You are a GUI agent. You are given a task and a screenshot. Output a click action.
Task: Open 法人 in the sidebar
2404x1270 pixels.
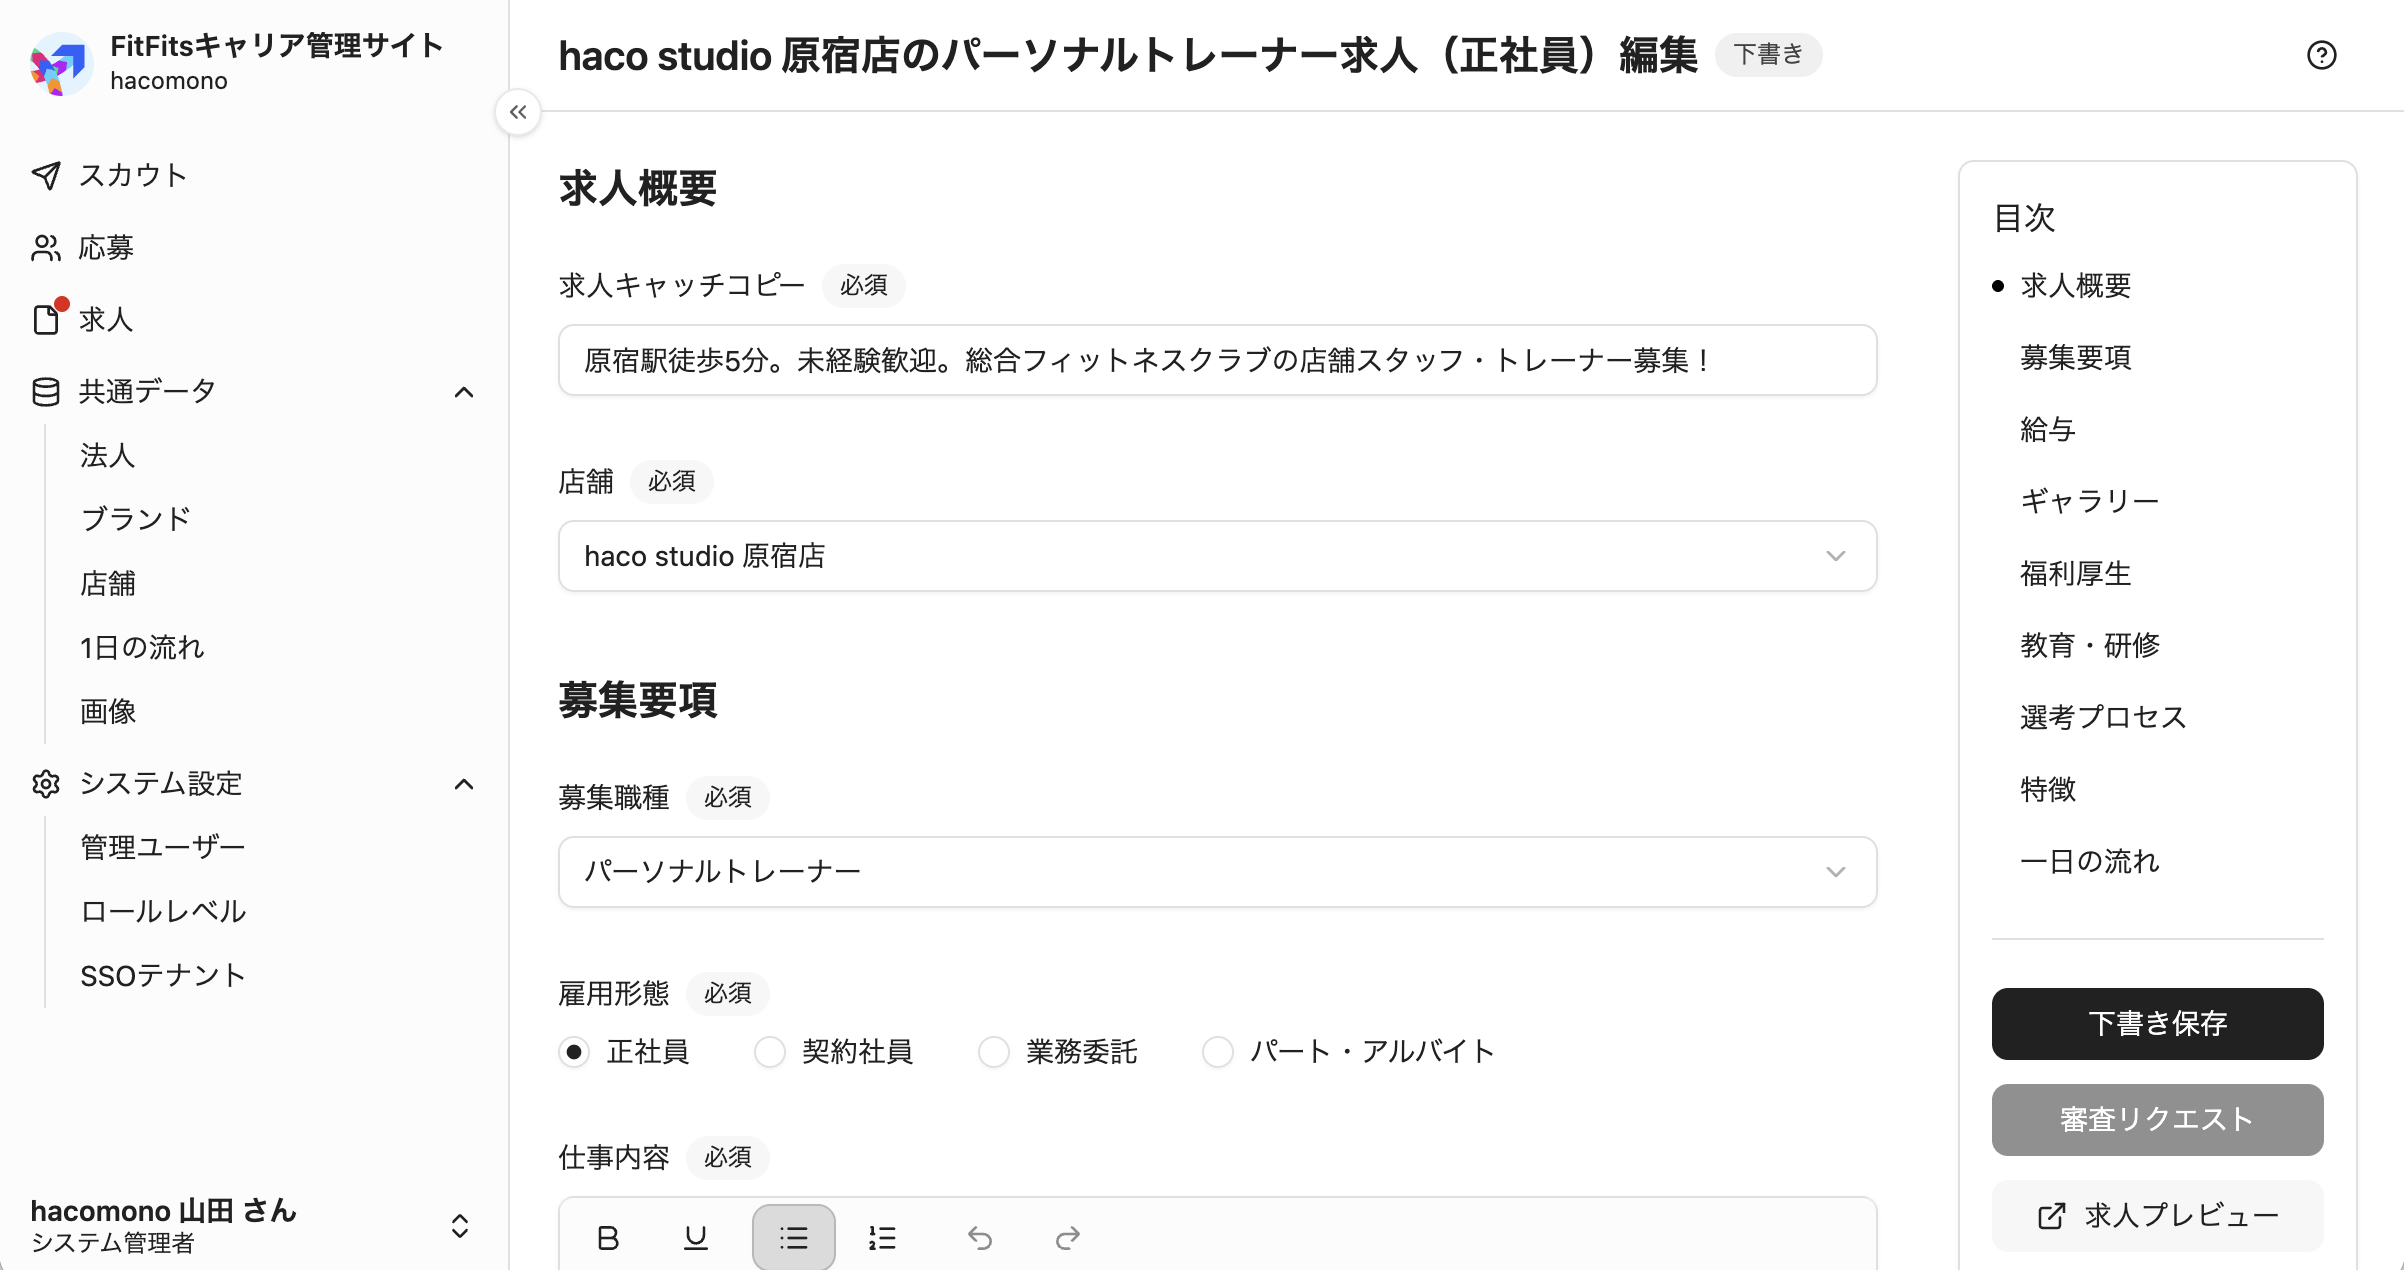pyautogui.click(x=108, y=456)
